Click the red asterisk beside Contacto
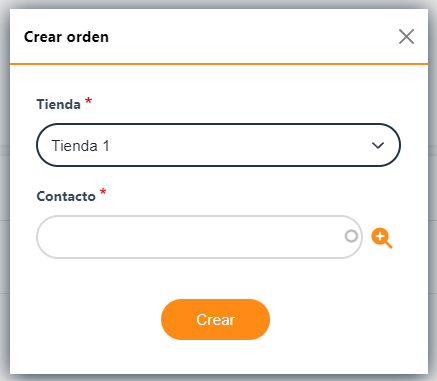Viewport: 437px width, 381px height. (103, 192)
